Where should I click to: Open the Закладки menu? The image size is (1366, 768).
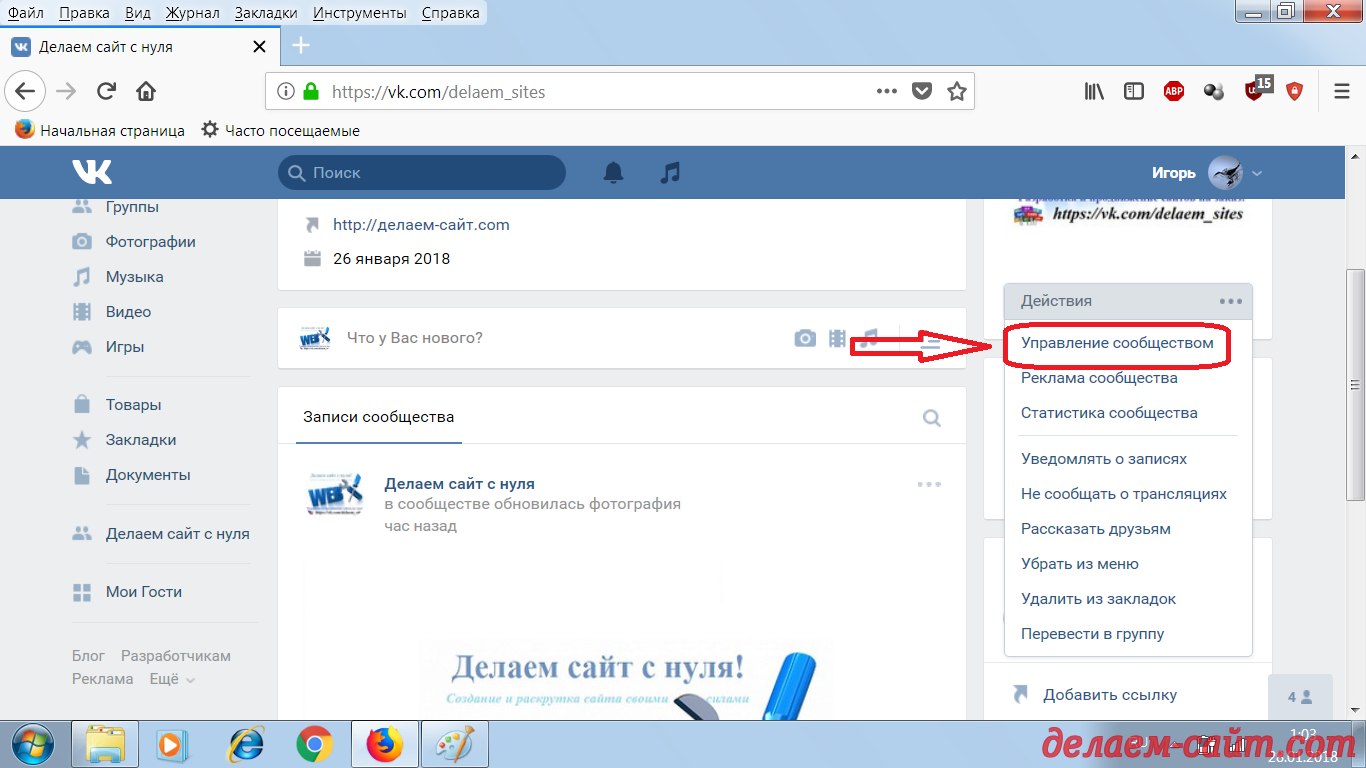pyautogui.click(x=266, y=13)
